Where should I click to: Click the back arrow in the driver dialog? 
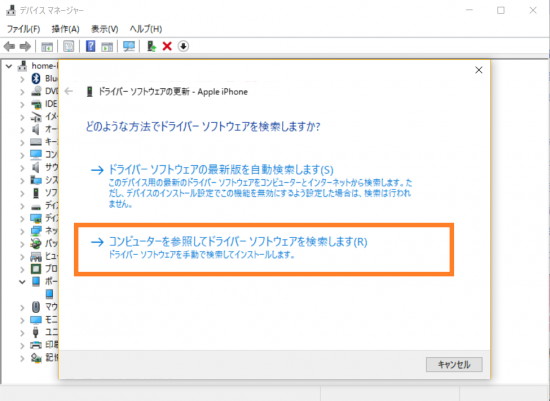(69, 92)
